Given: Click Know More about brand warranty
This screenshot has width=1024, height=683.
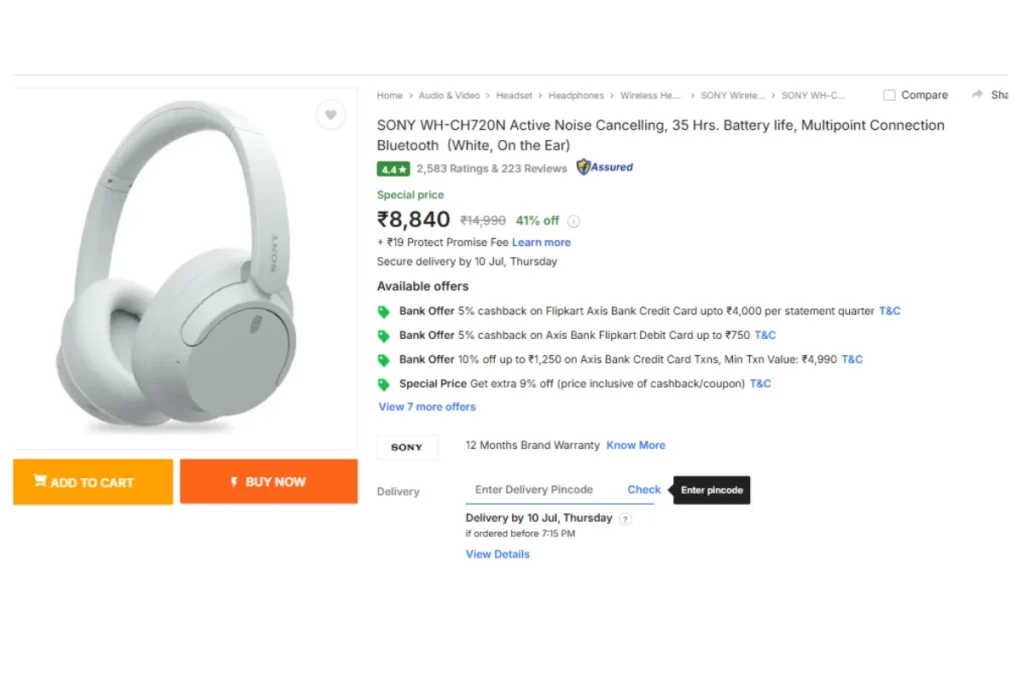Looking at the screenshot, I should pos(635,445).
